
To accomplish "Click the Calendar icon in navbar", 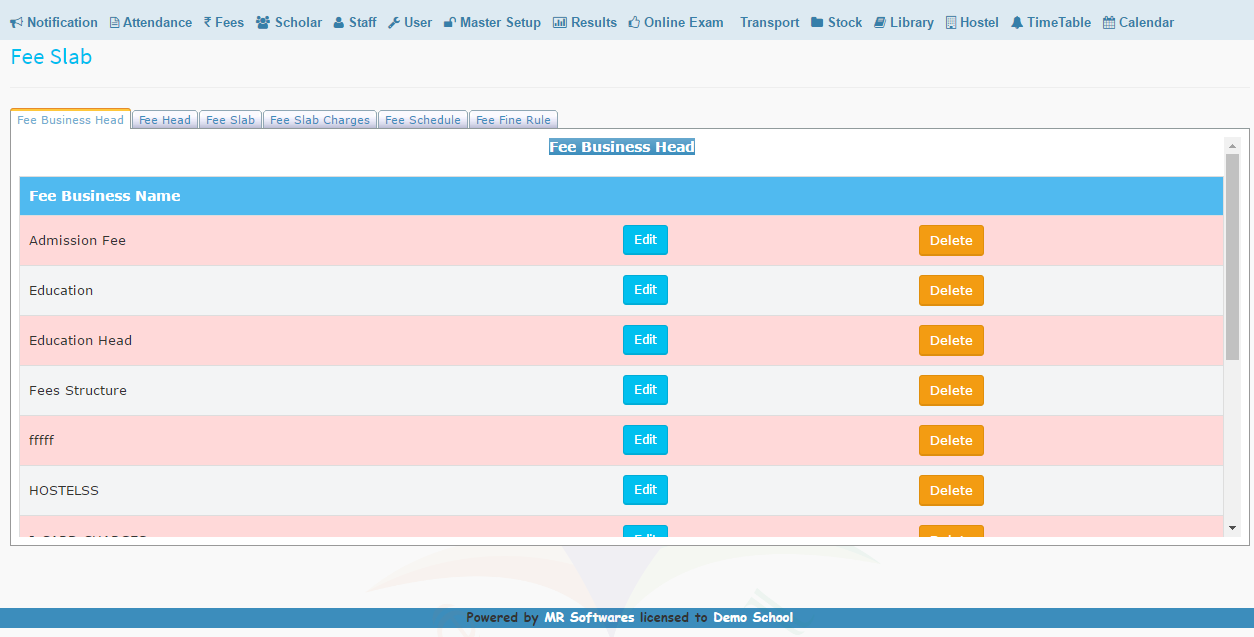I will [x=1109, y=23].
